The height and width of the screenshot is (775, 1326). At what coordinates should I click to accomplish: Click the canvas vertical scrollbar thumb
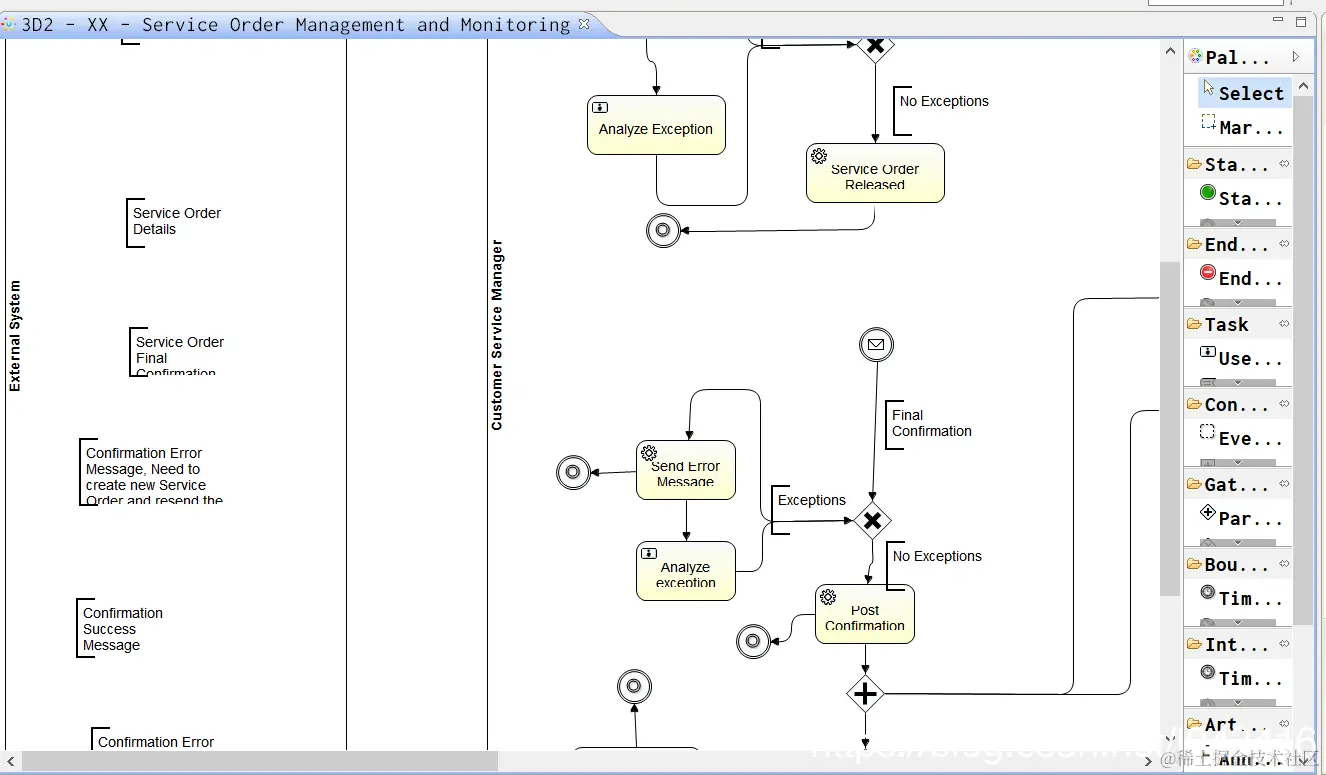(x=1169, y=428)
